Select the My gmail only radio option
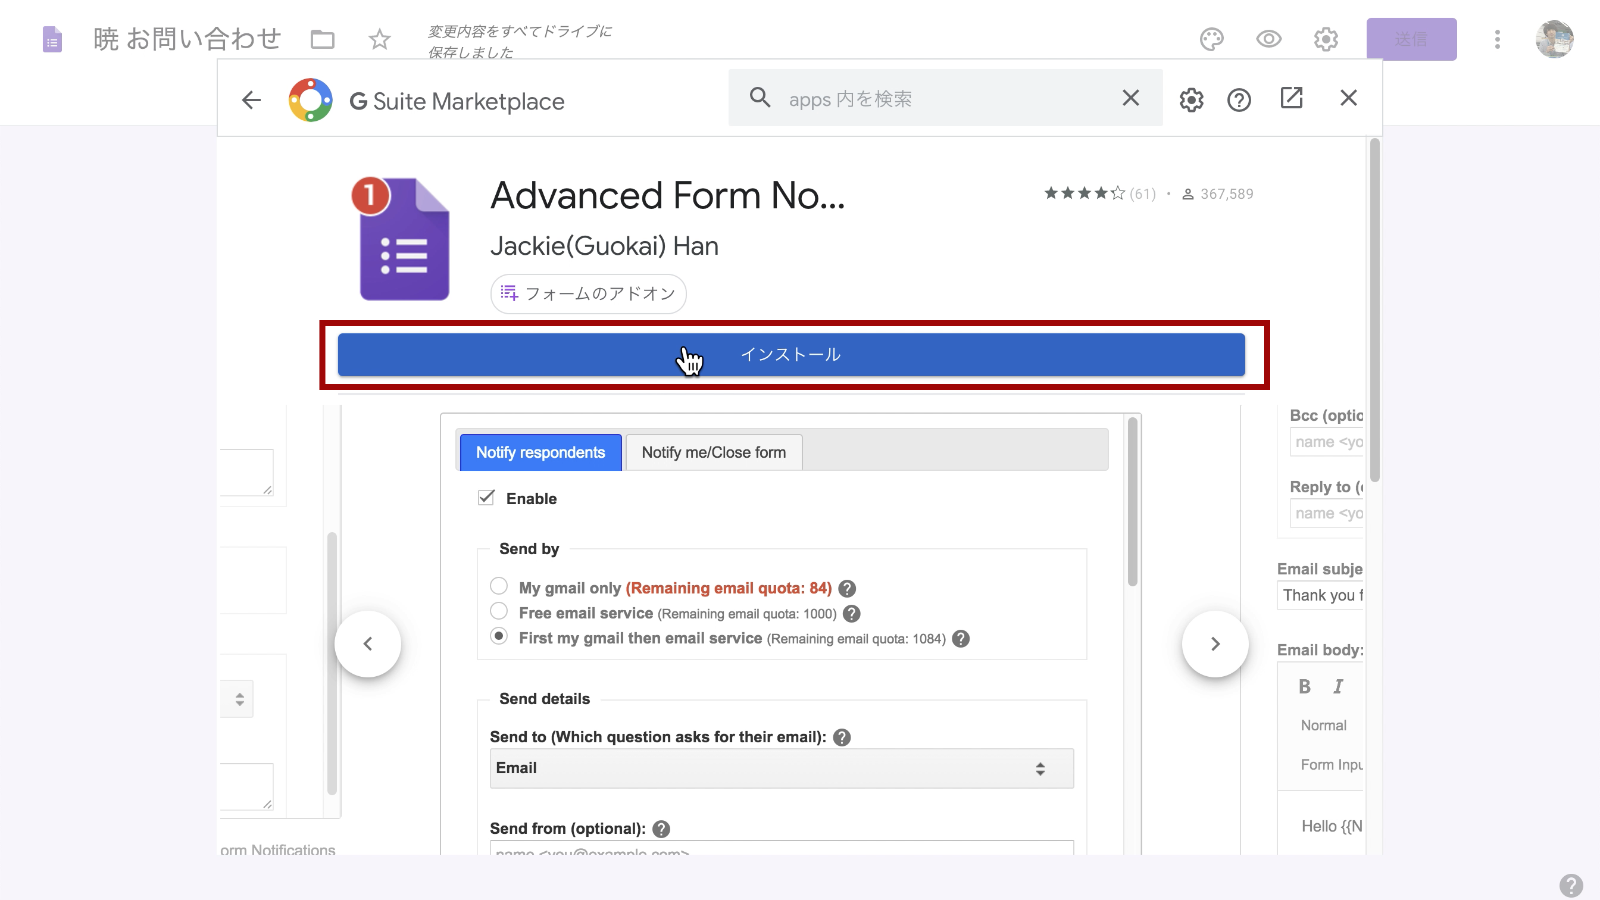 499,586
